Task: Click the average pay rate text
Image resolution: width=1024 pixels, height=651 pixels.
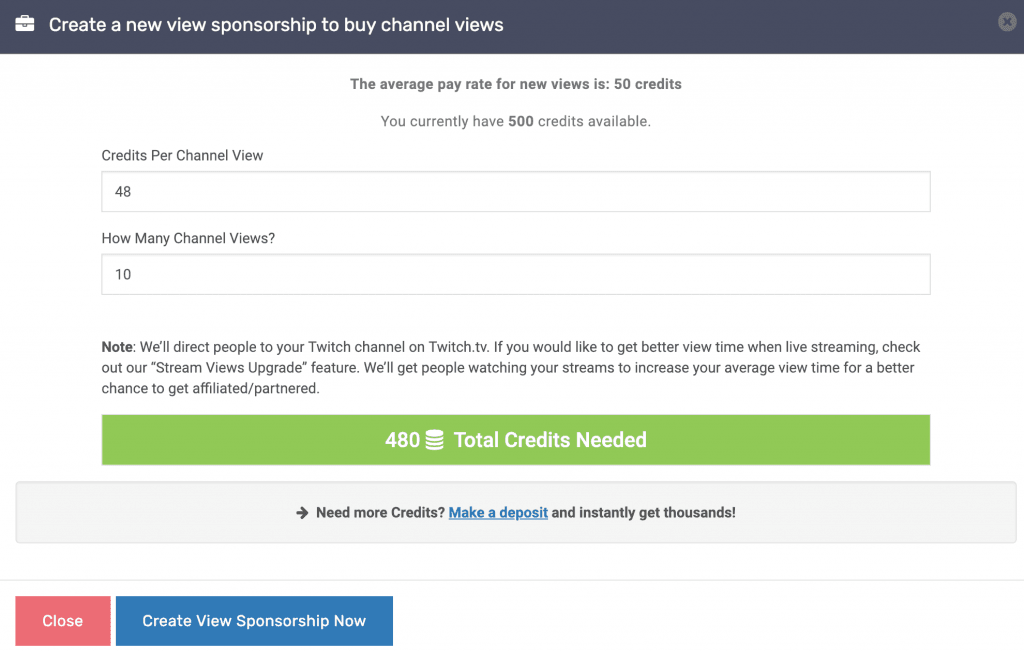Action: click(515, 84)
